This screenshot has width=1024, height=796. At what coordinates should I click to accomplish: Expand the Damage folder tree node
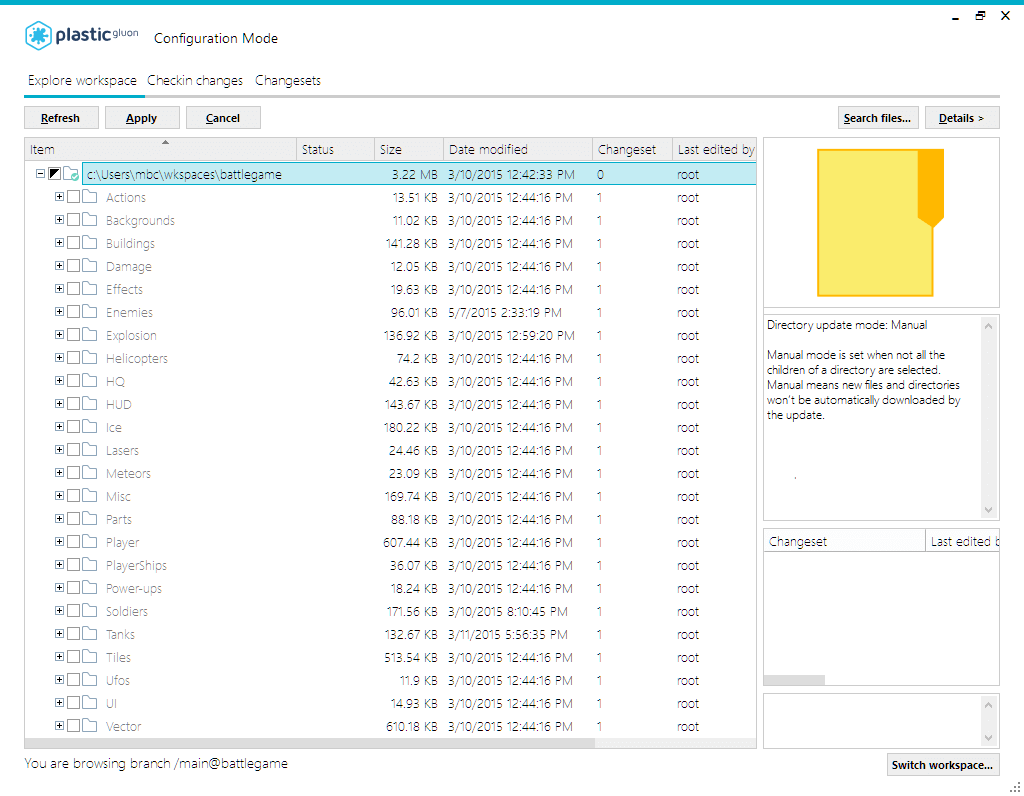coord(59,266)
